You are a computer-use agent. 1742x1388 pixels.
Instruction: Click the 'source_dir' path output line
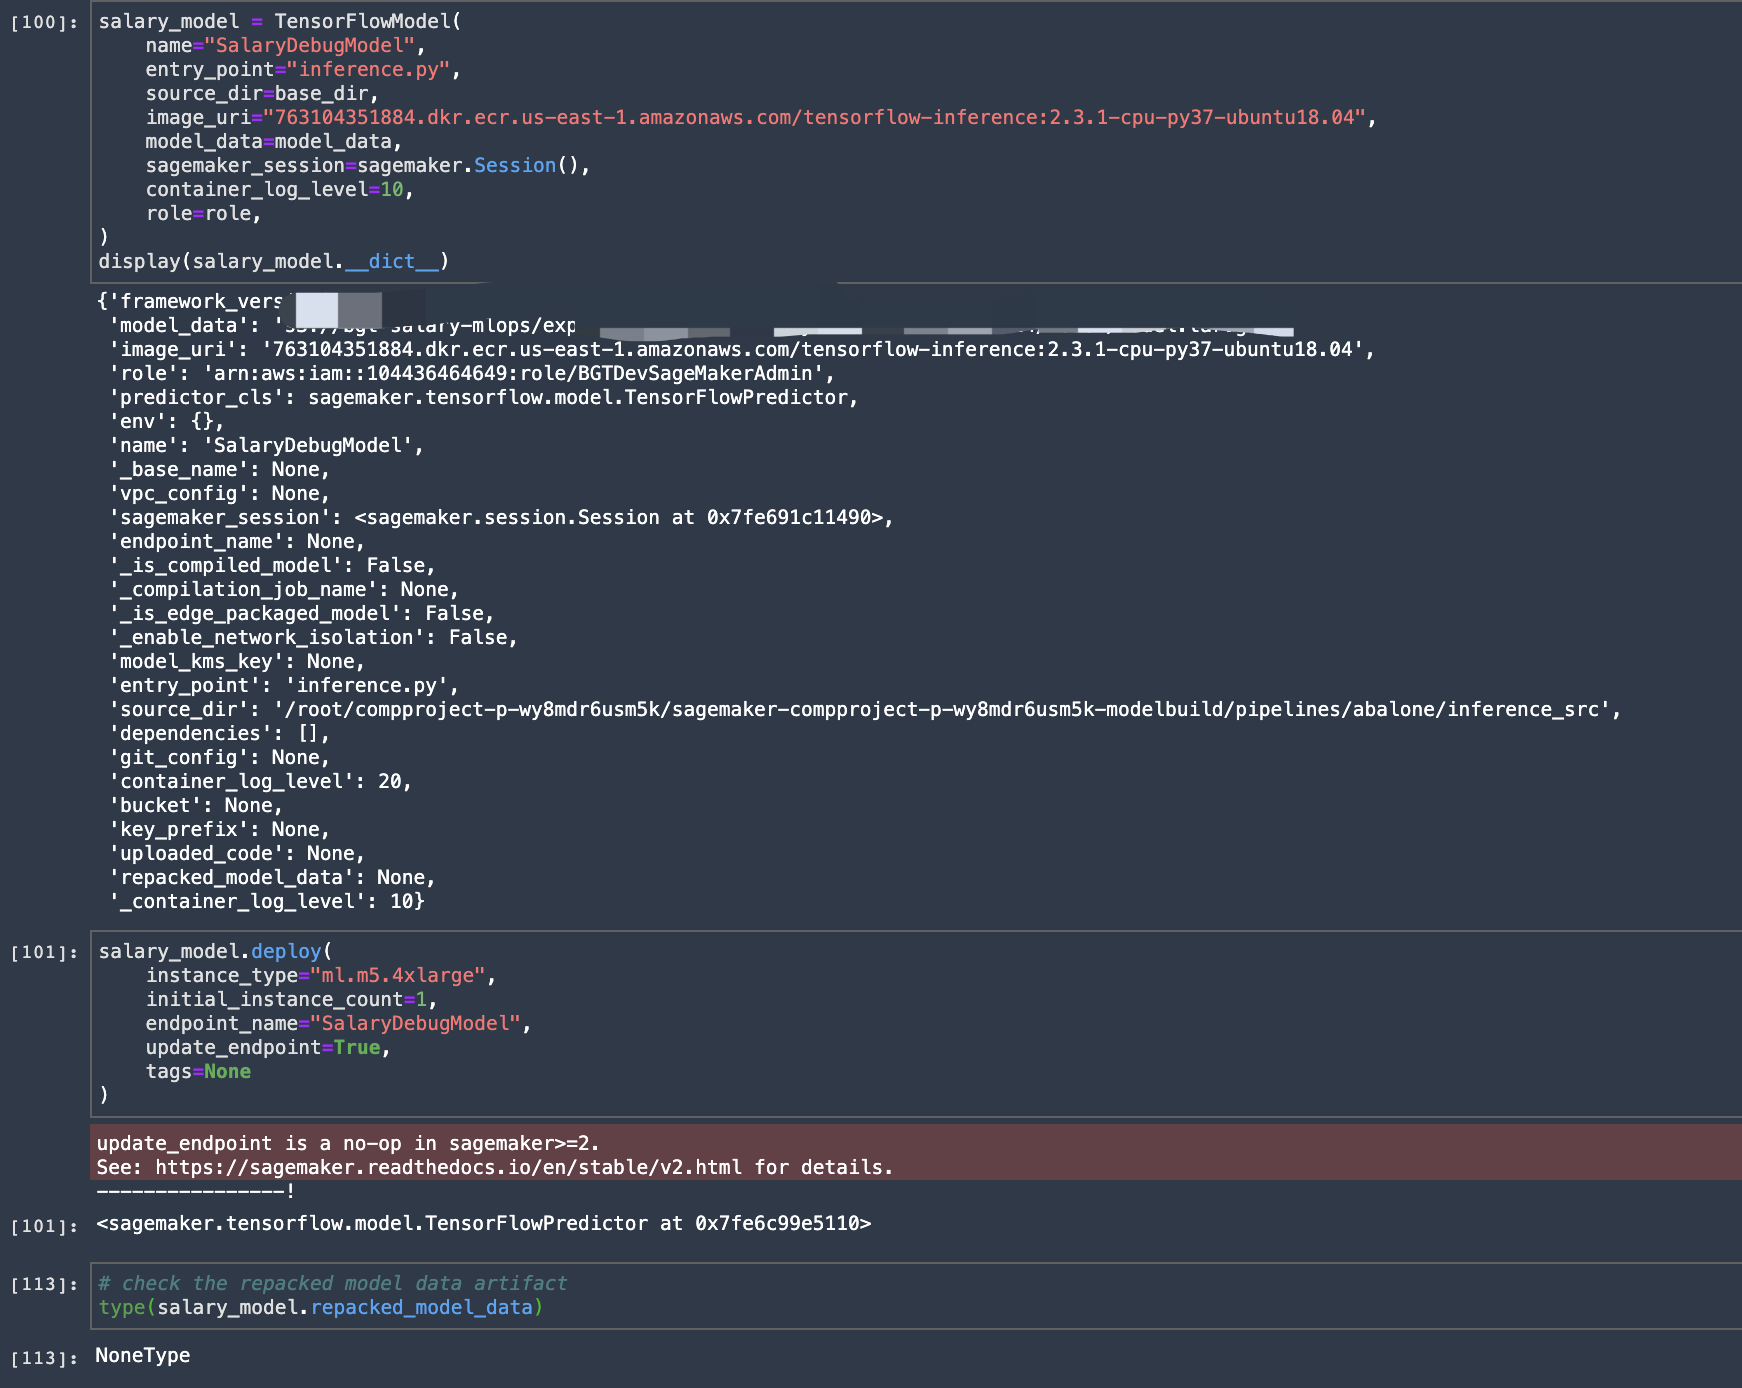[x=865, y=709]
